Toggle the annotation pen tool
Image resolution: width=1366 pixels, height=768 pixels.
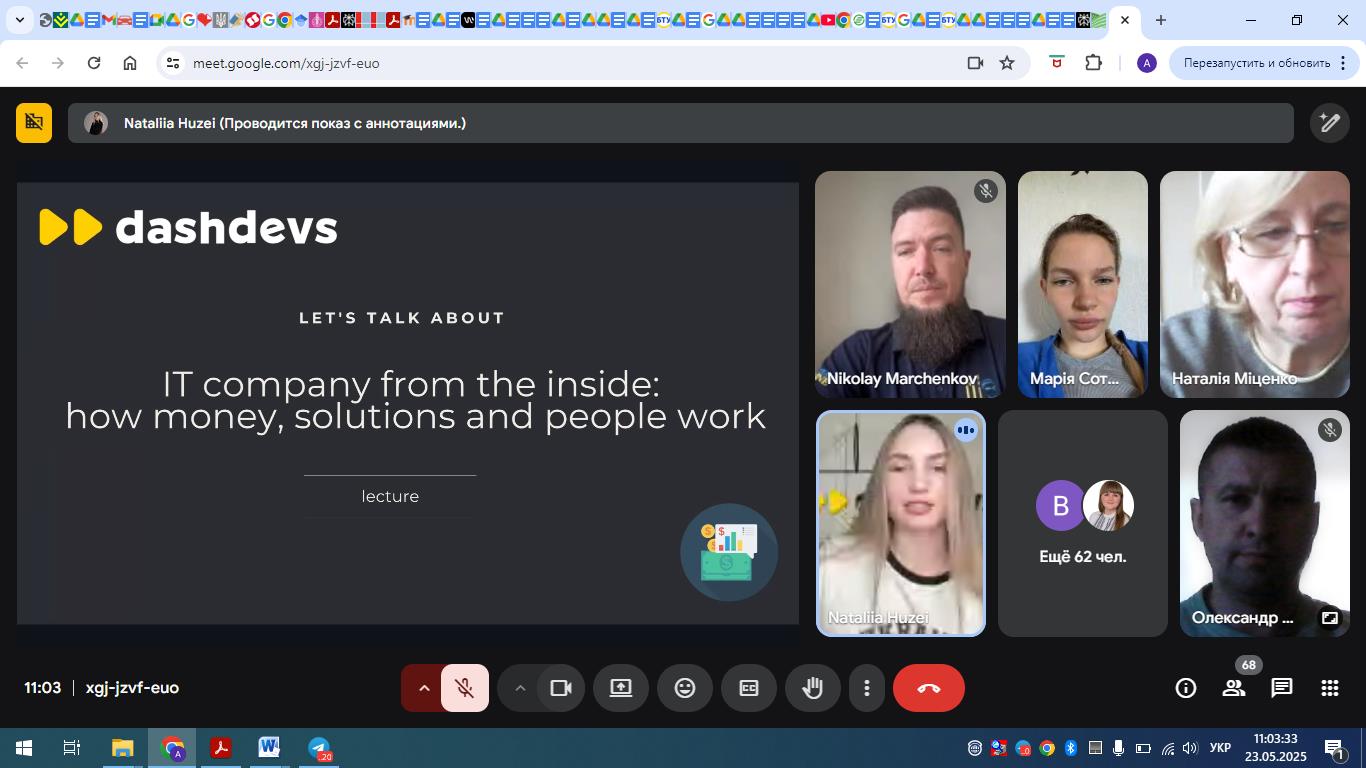(1329, 123)
